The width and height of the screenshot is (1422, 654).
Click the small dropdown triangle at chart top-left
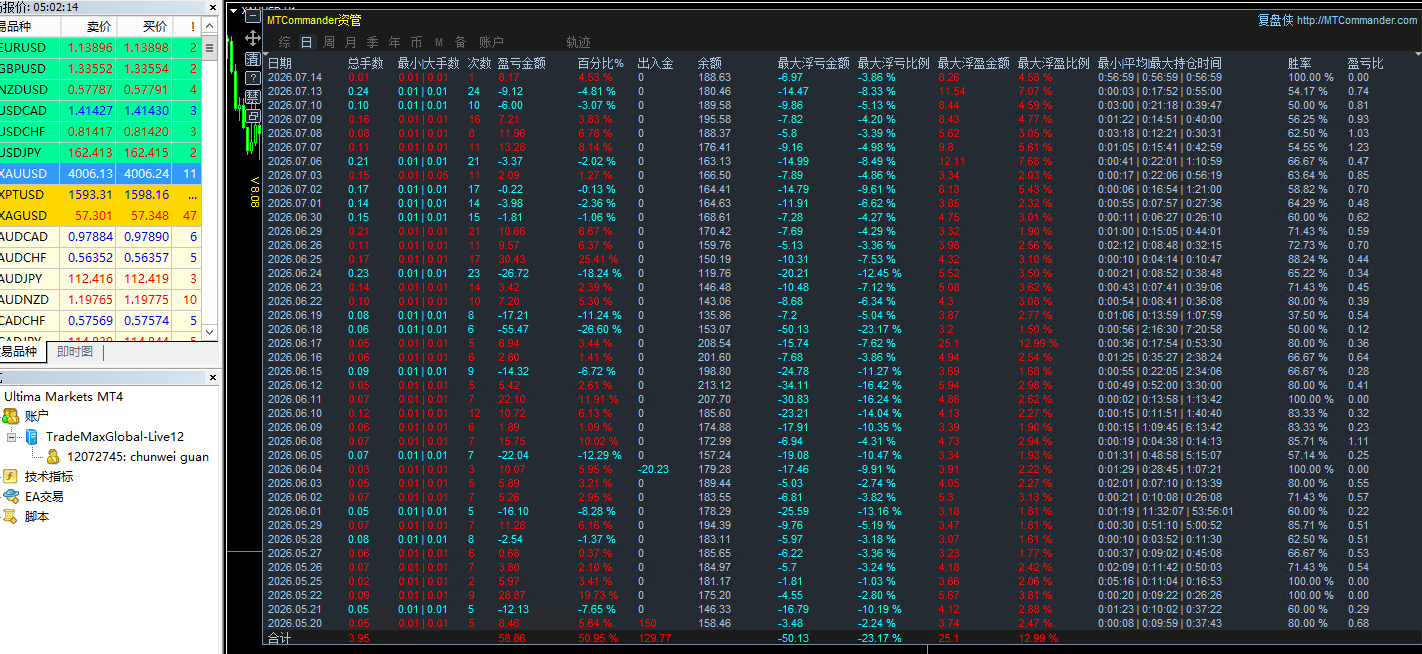coord(234,12)
